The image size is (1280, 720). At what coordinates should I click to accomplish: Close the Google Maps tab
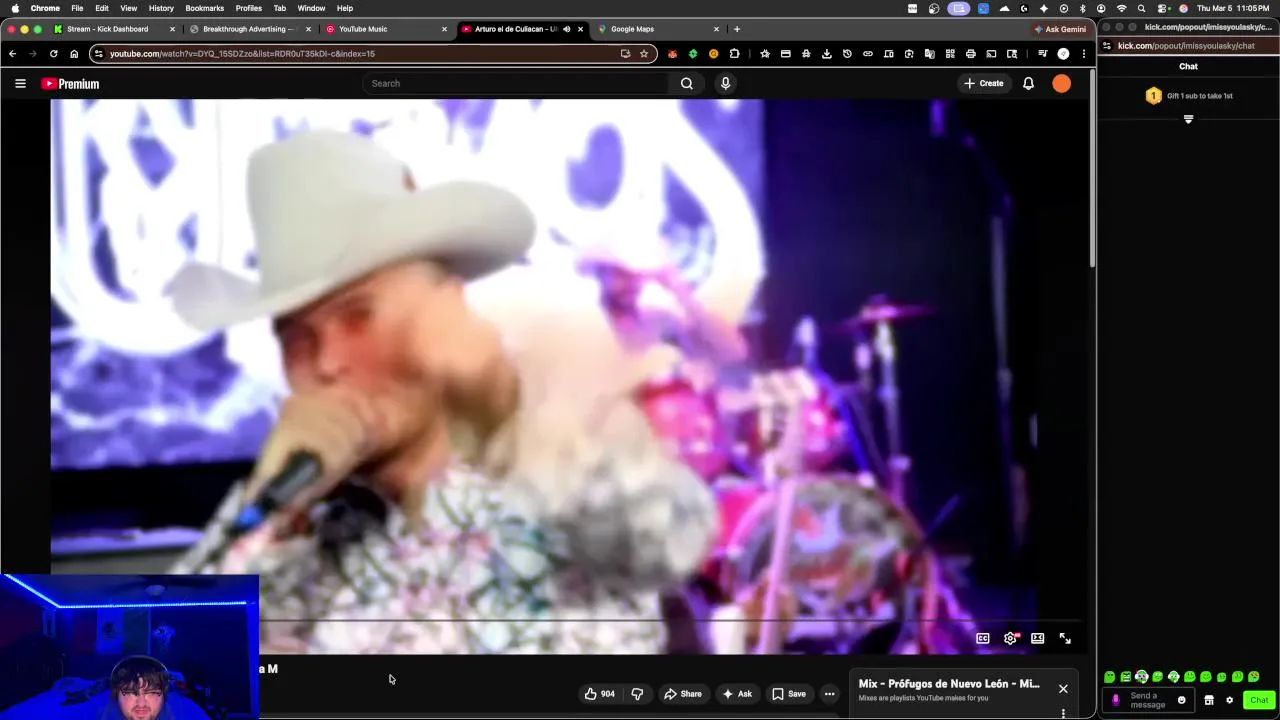pos(716,29)
